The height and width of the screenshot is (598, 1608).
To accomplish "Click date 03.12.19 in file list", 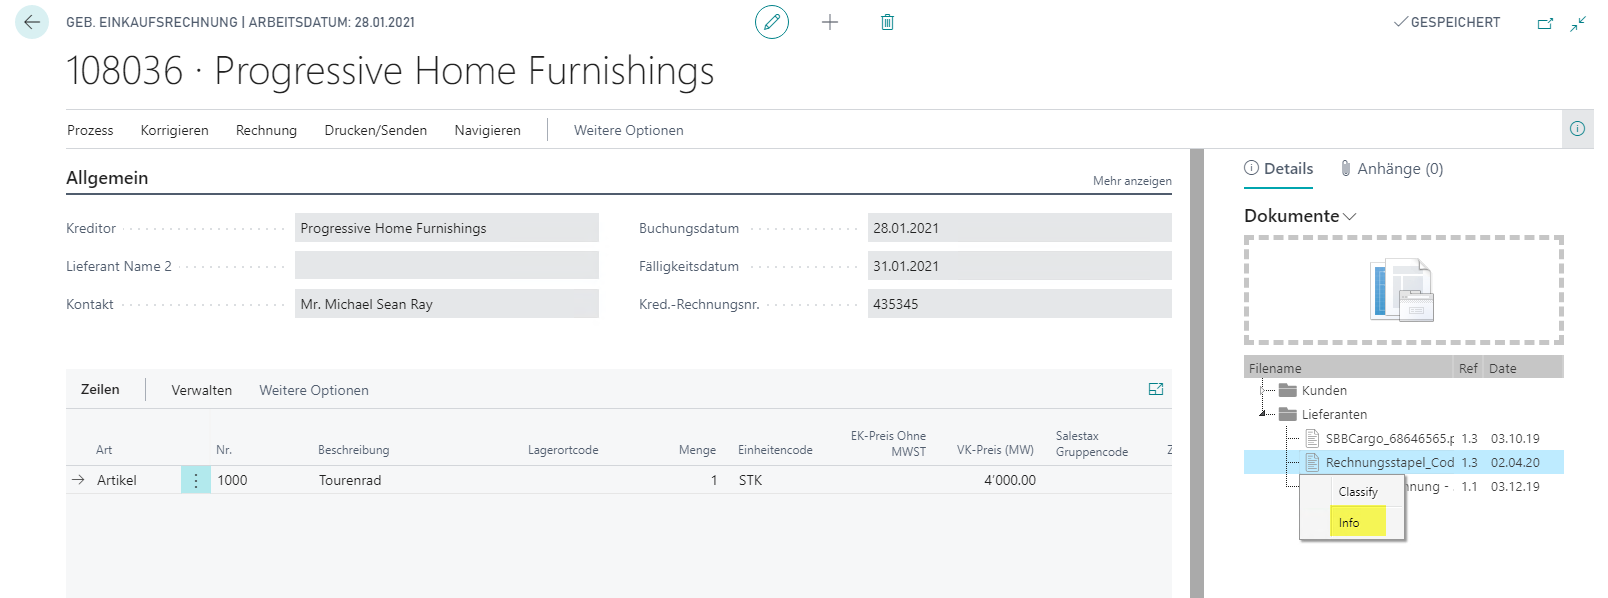I will coord(1515,486).
